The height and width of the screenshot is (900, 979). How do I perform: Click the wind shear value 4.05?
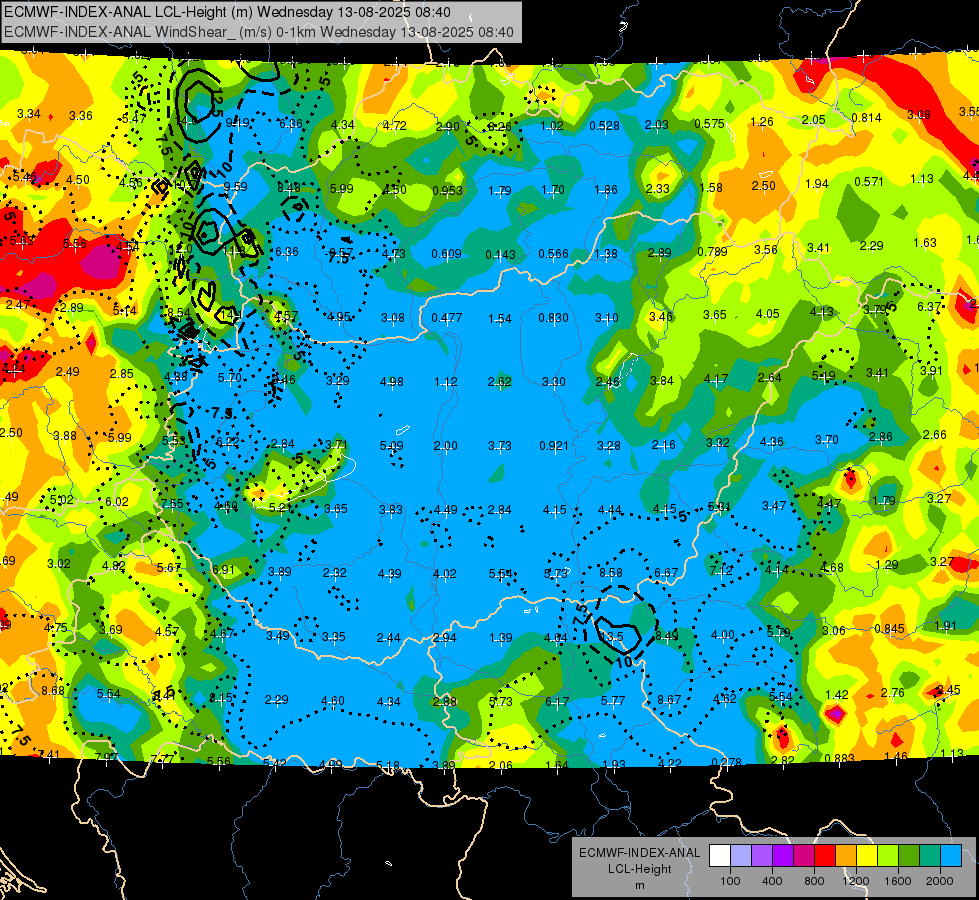pyautogui.click(x=767, y=314)
